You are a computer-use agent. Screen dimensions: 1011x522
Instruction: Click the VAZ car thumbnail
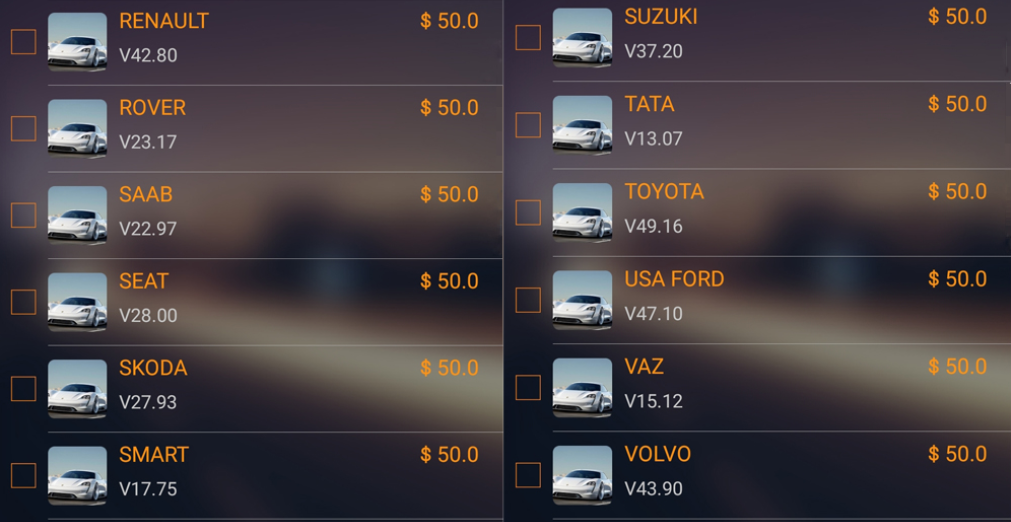(x=582, y=387)
